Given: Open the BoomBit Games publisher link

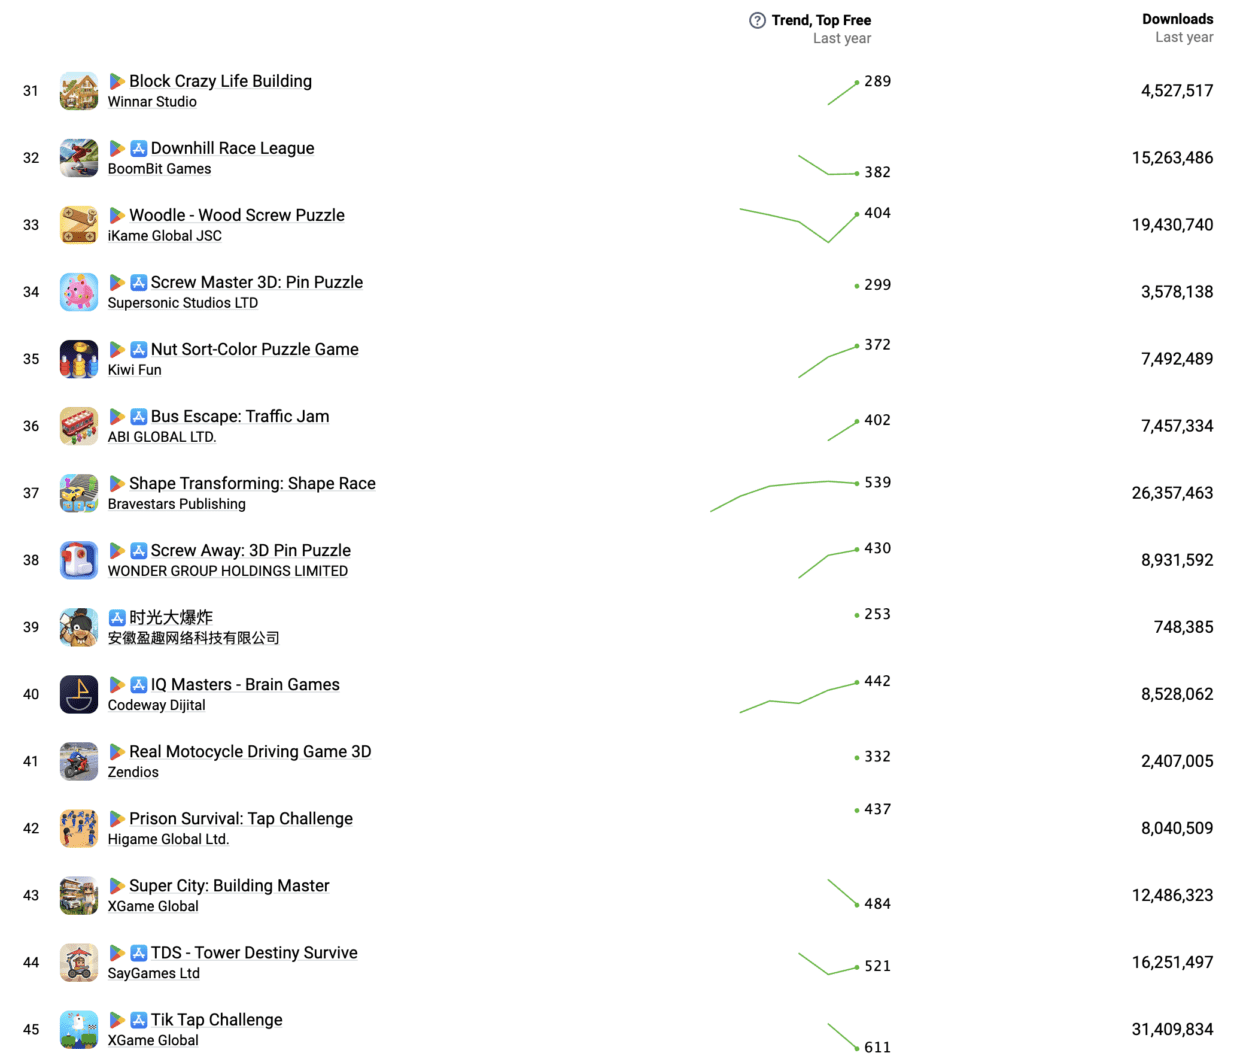Looking at the screenshot, I should (x=159, y=169).
